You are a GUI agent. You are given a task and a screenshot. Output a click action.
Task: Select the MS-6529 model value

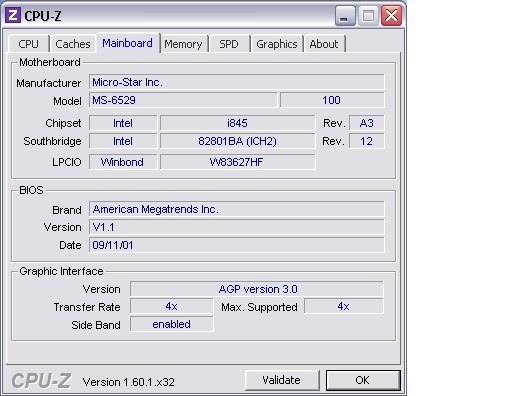point(183,100)
